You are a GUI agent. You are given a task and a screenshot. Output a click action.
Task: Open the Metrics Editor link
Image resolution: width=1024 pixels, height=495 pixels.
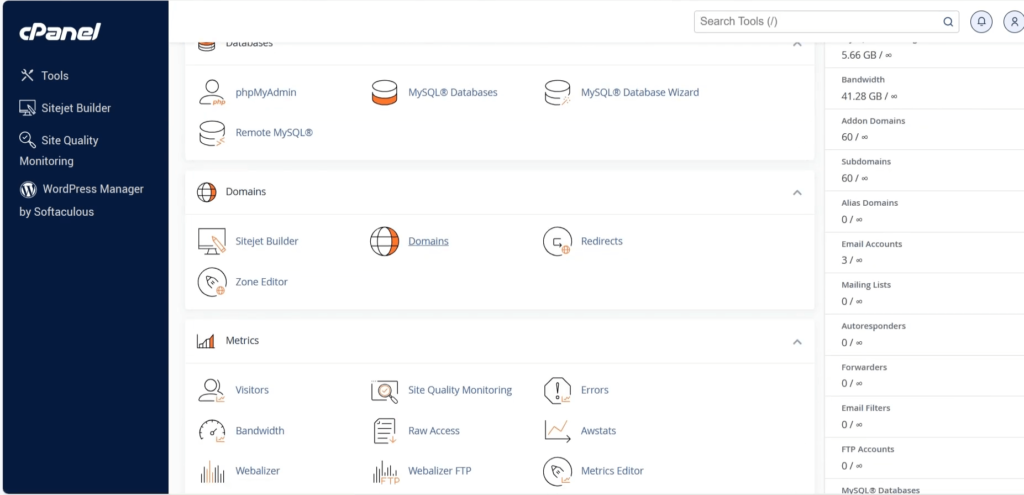pyautogui.click(x=612, y=471)
